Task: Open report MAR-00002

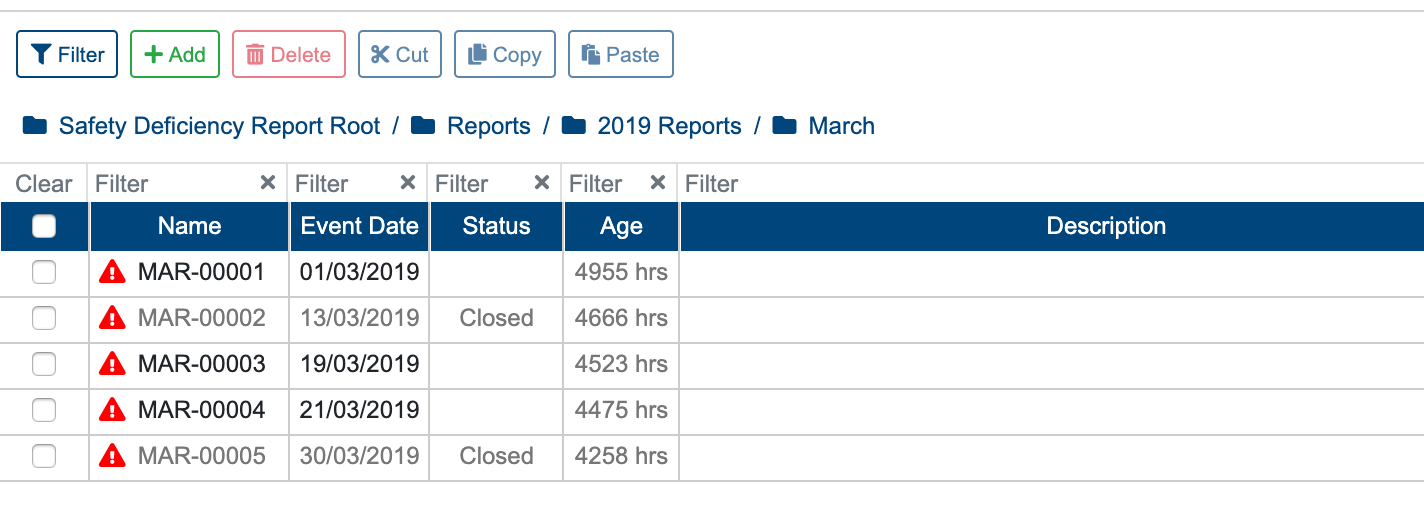Action: (202, 318)
